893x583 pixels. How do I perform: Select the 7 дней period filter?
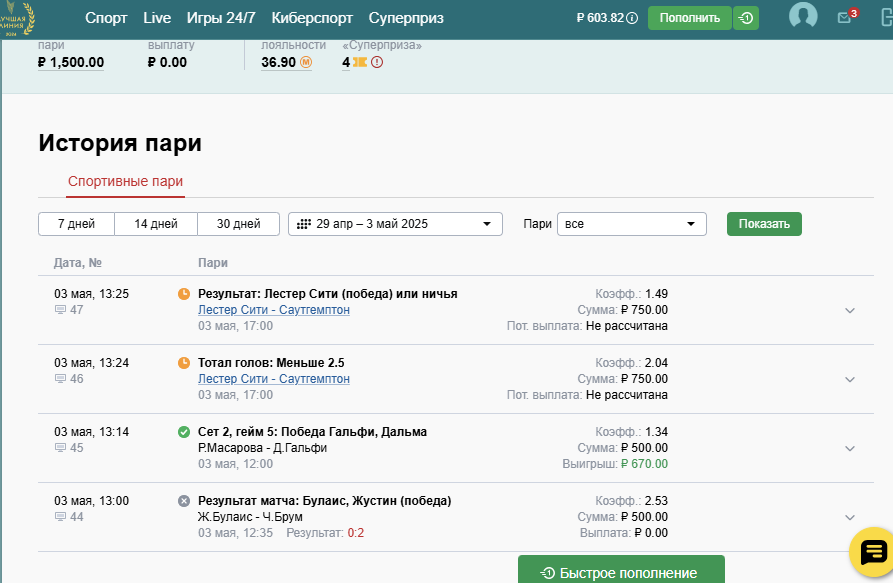tap(76, 224)
